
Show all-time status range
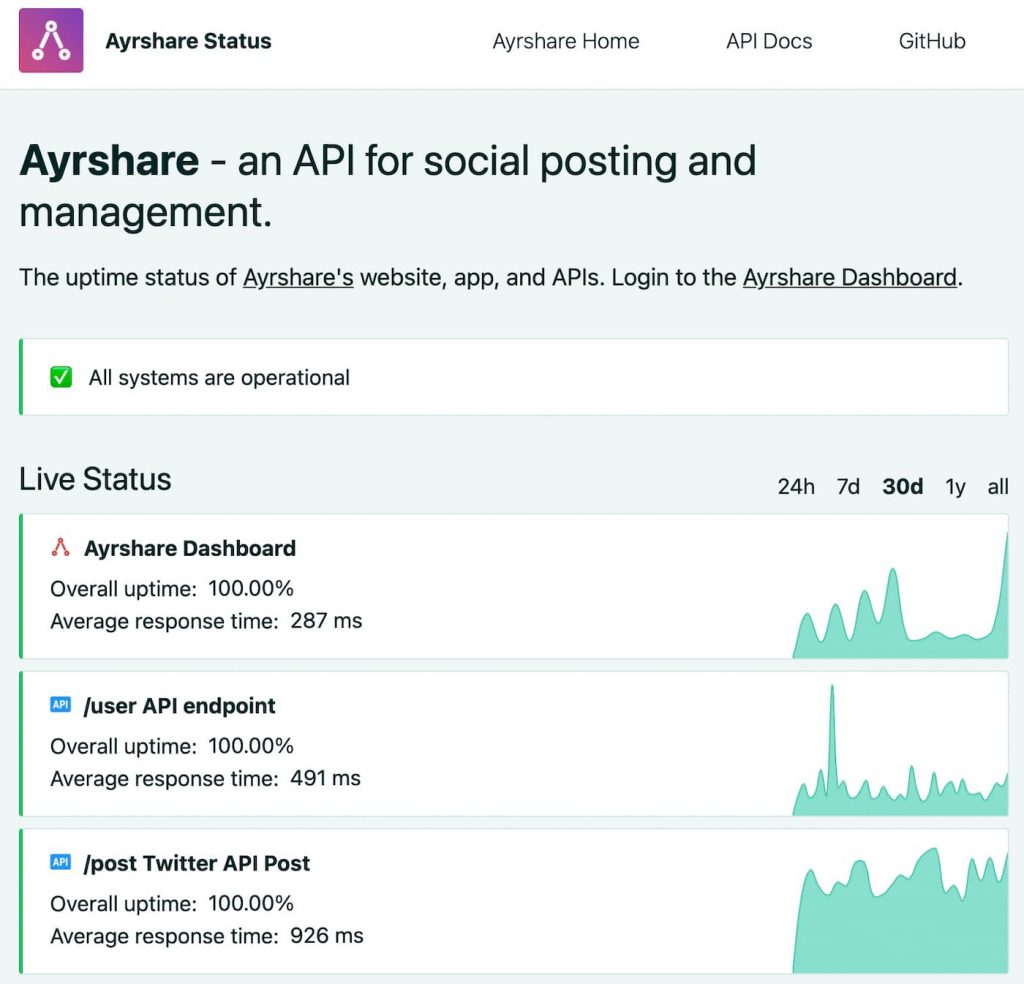pyautogui.click(x=997, y=486)
